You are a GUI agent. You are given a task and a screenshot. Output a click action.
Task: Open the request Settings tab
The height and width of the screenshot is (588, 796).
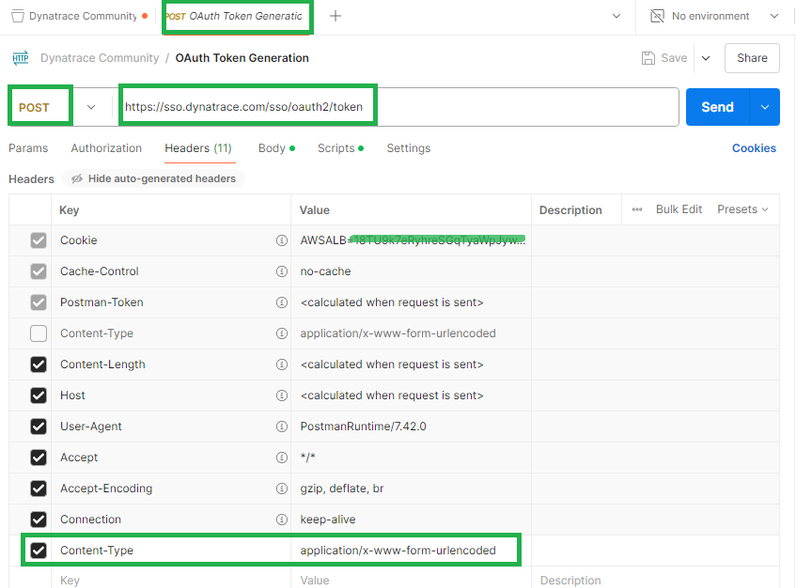coord(409,148)
